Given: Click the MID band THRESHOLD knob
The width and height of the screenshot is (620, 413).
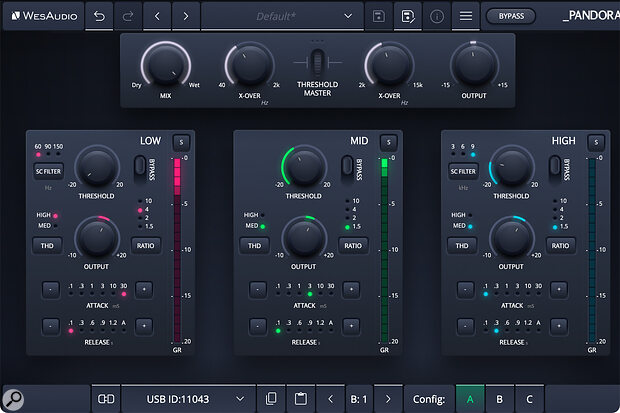Looking at the screenshot, I should pos(304,167).
